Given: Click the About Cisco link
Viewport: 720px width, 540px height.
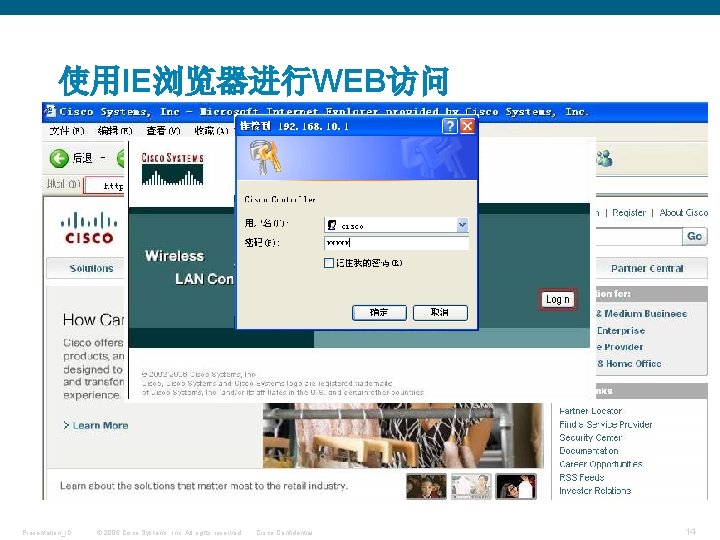Looking at the screenshot, I should click(684, 213).
